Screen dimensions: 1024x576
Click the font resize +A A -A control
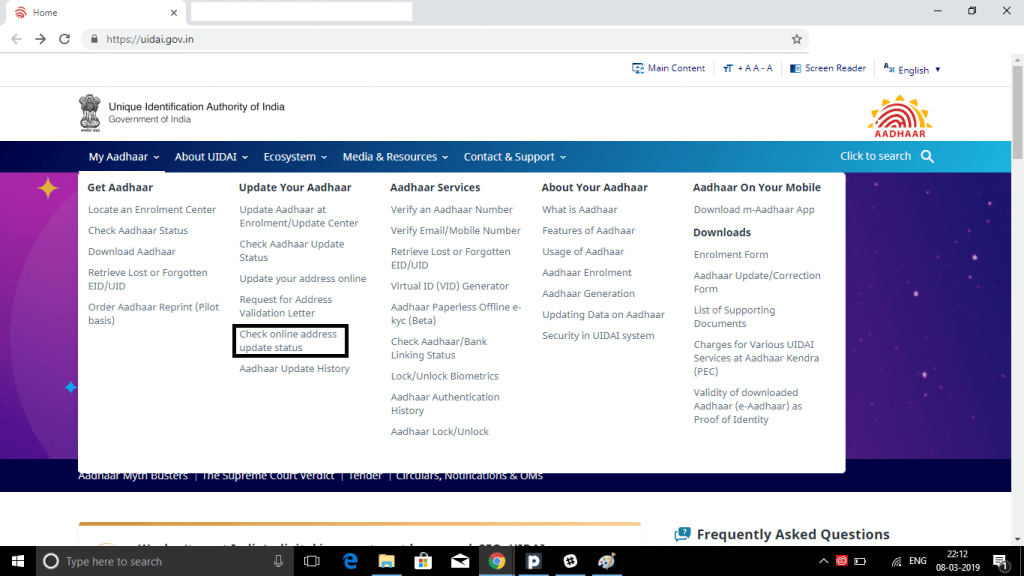coord(746,68)
